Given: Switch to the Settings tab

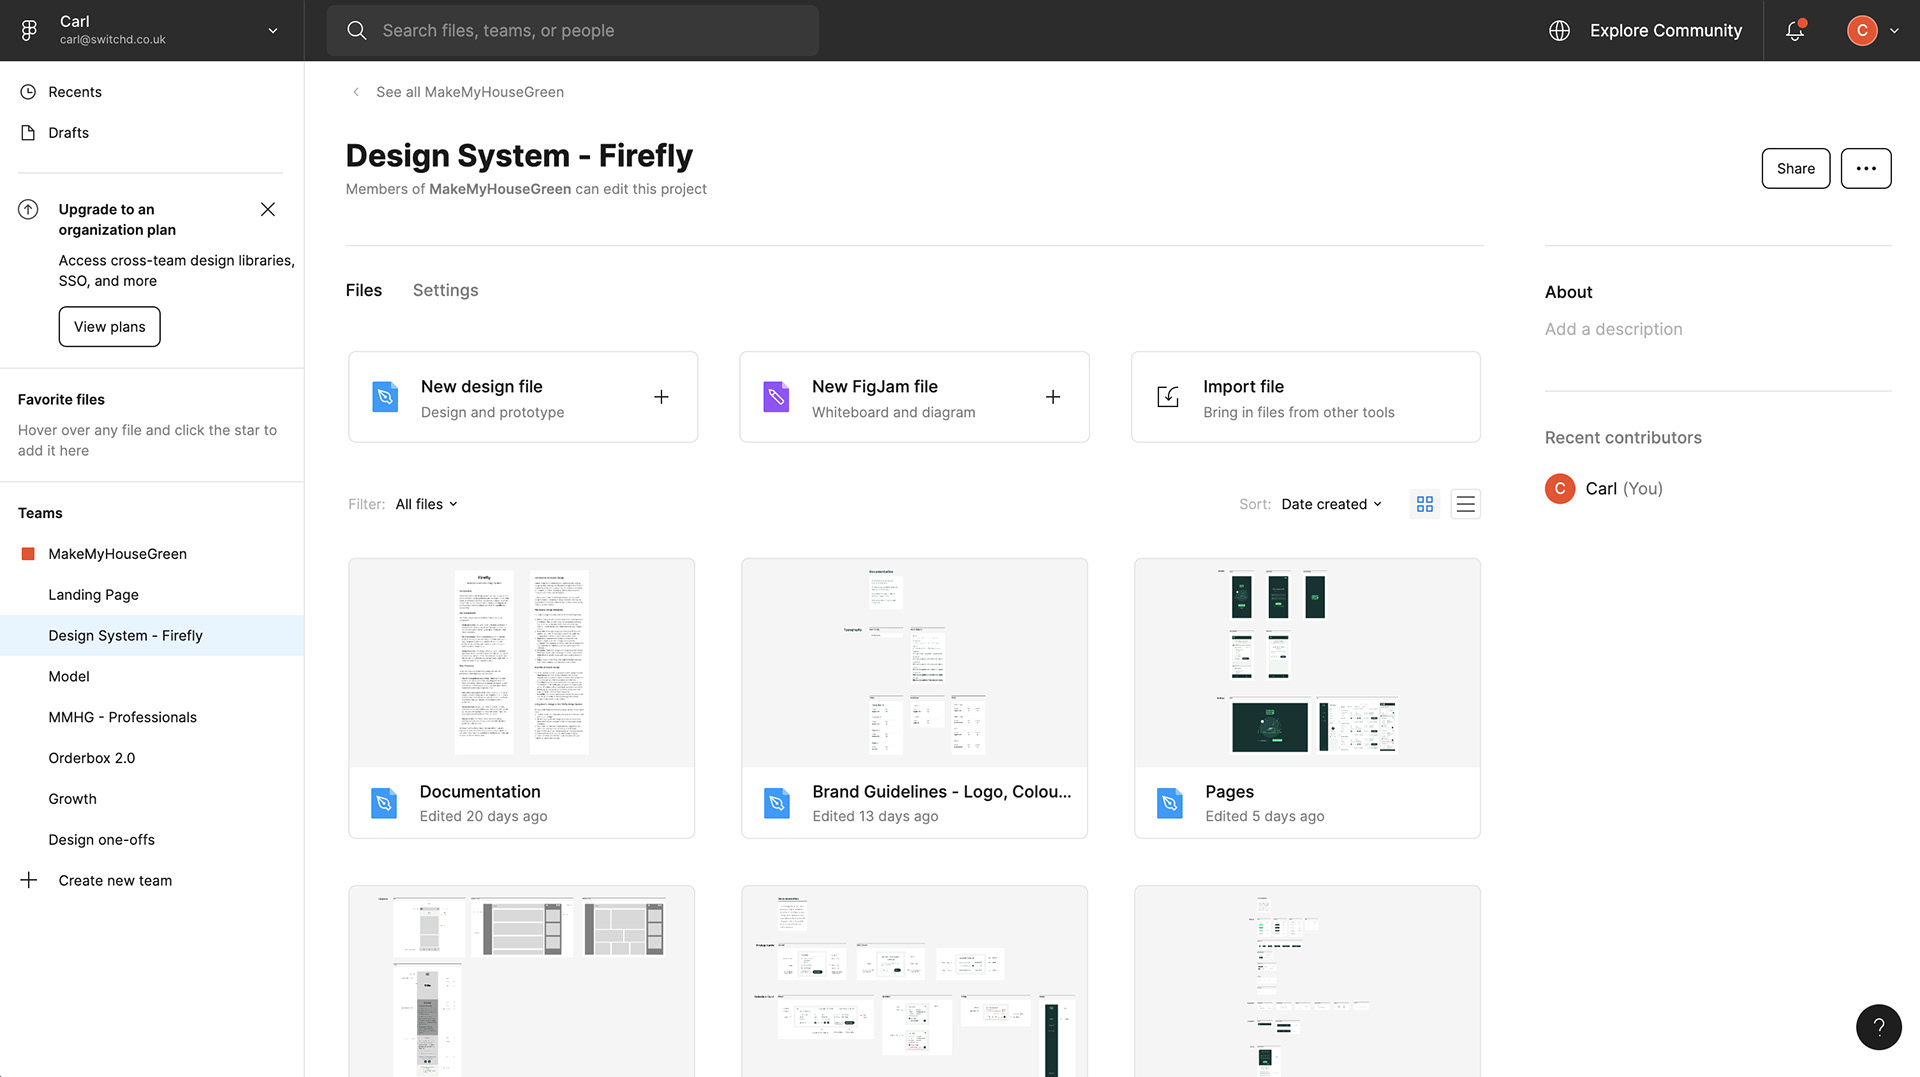Looking at the screenshot, I should tap(445, 290).
